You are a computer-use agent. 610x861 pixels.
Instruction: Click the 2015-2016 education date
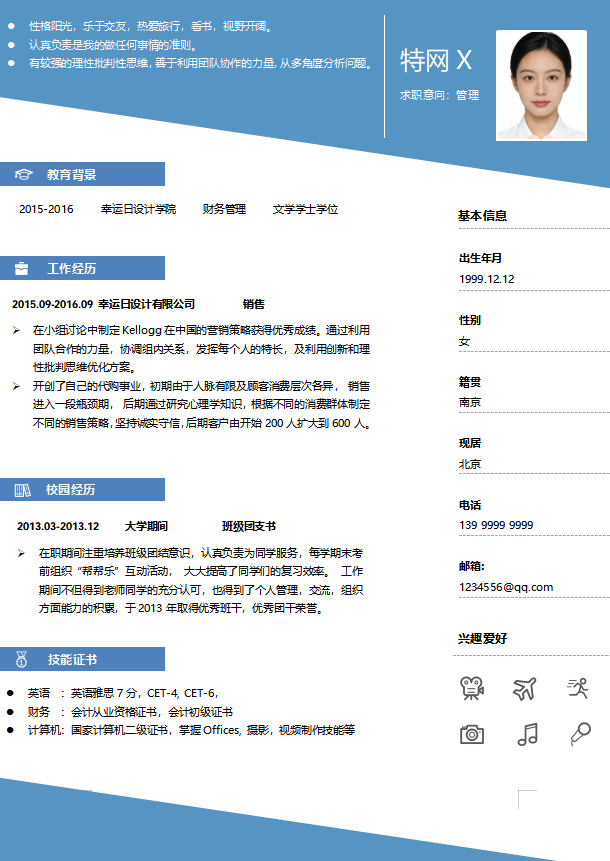coord(46,209)
